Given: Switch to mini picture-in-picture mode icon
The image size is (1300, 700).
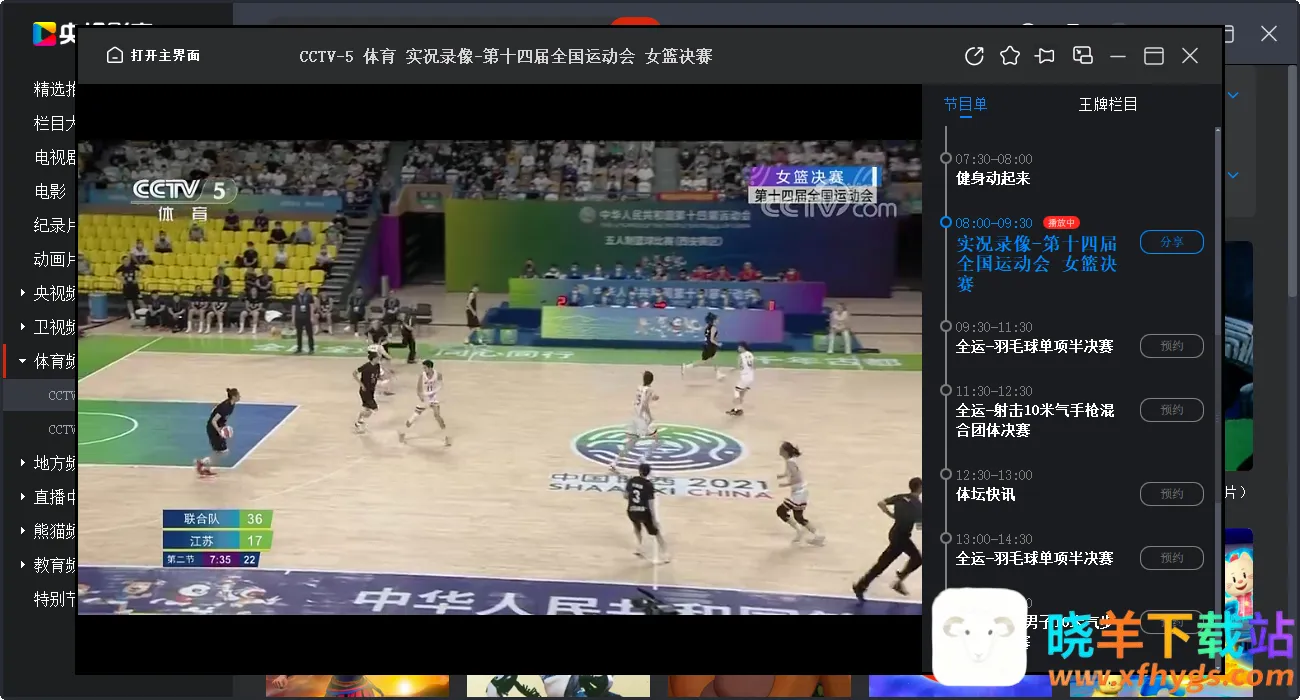Looking at the screenshot, I should click(x=1082, y=56).
